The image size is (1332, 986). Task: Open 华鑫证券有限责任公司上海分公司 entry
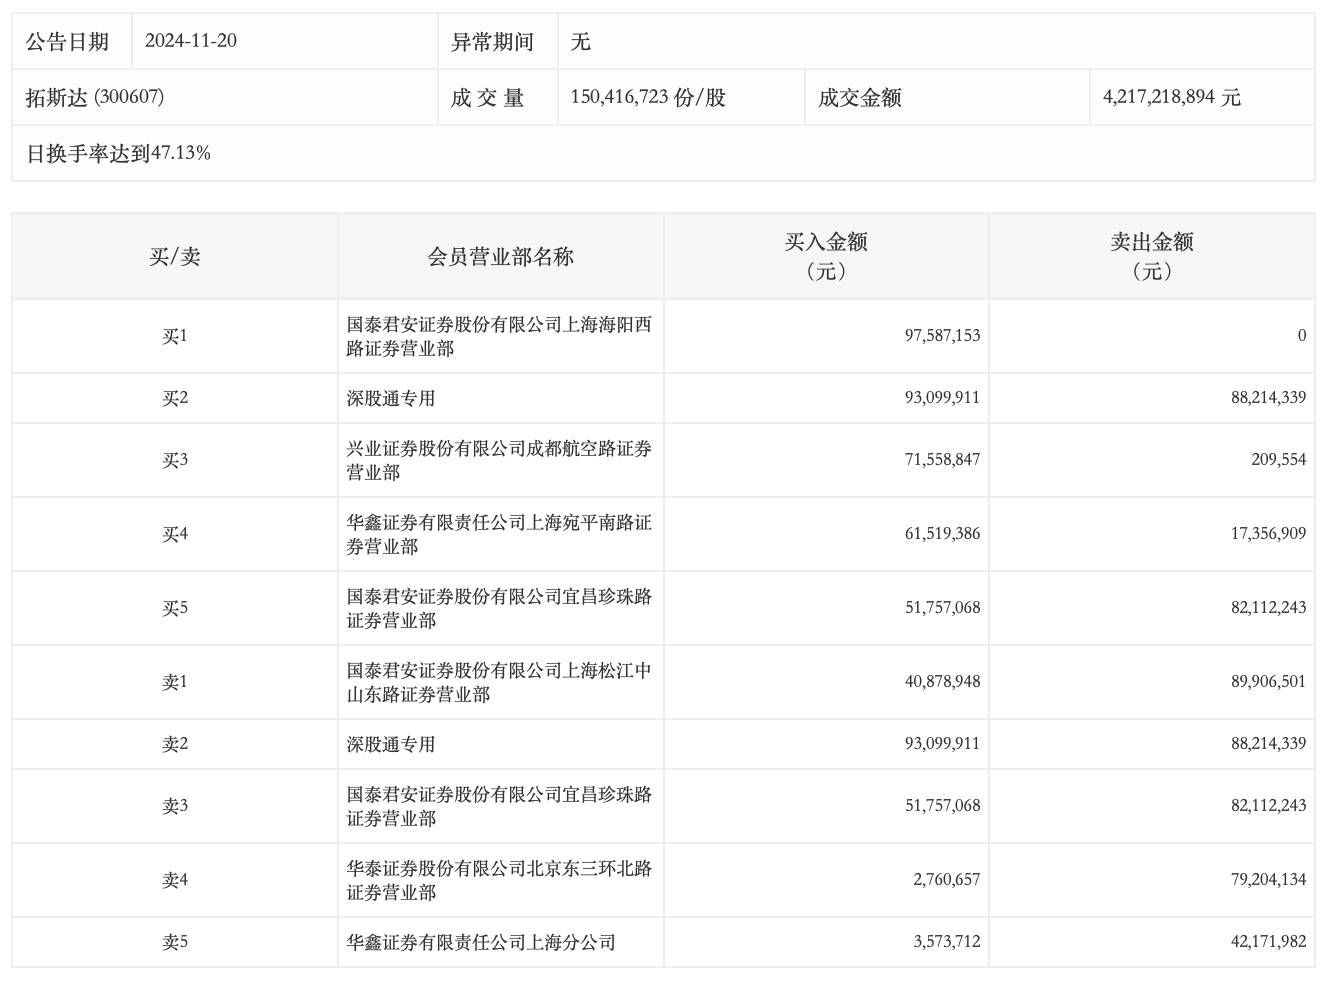coord(481,942)
